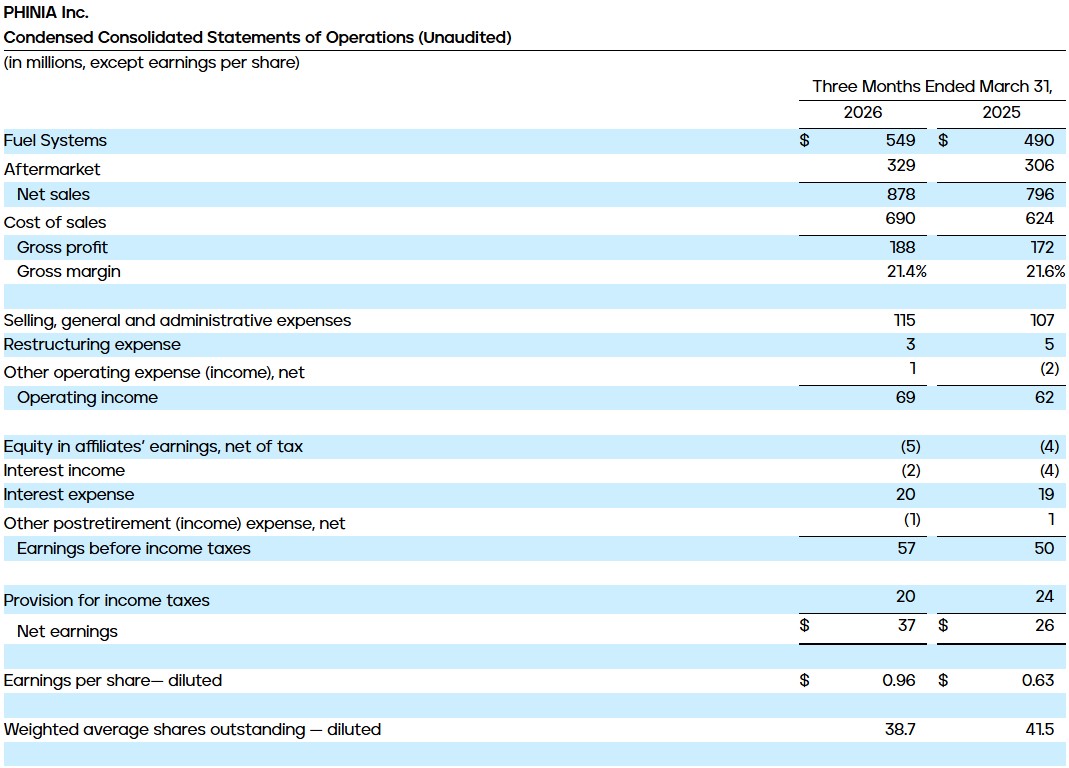Click Gross margin value 21.6%
Viewport: 1069px width, 768px height.
1045,271
